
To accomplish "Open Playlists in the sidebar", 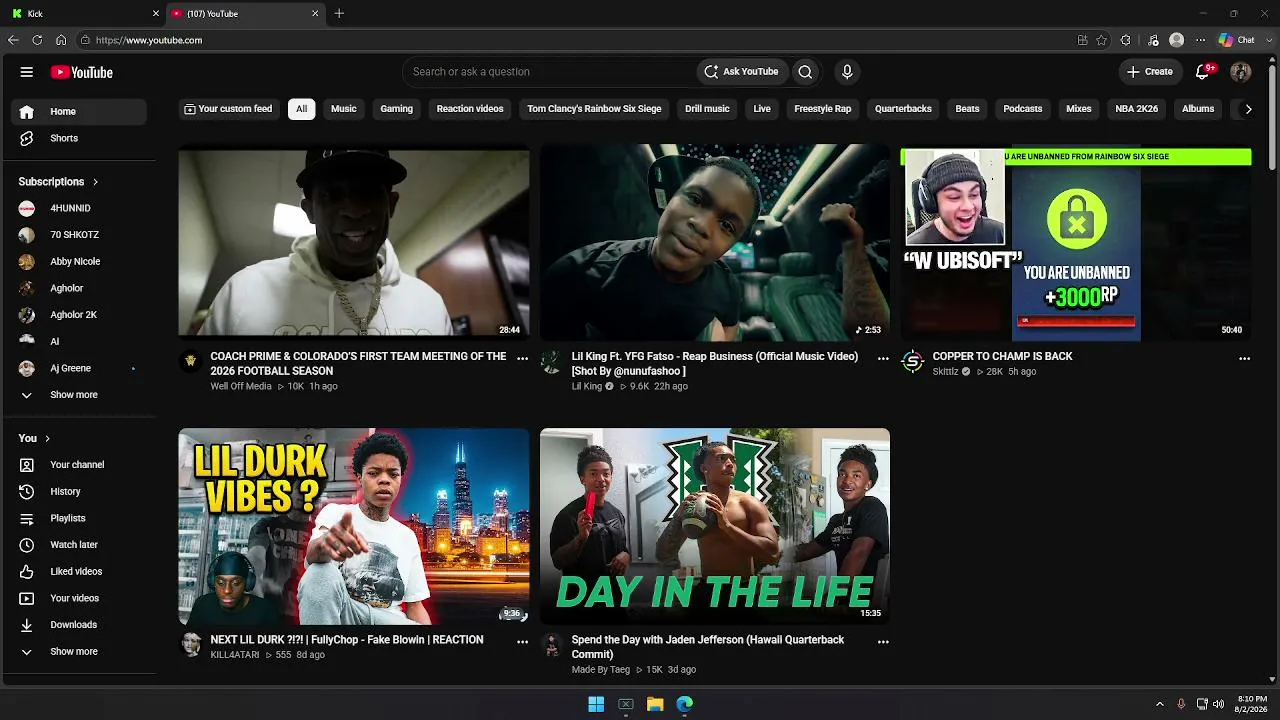I will pos(77,518).
